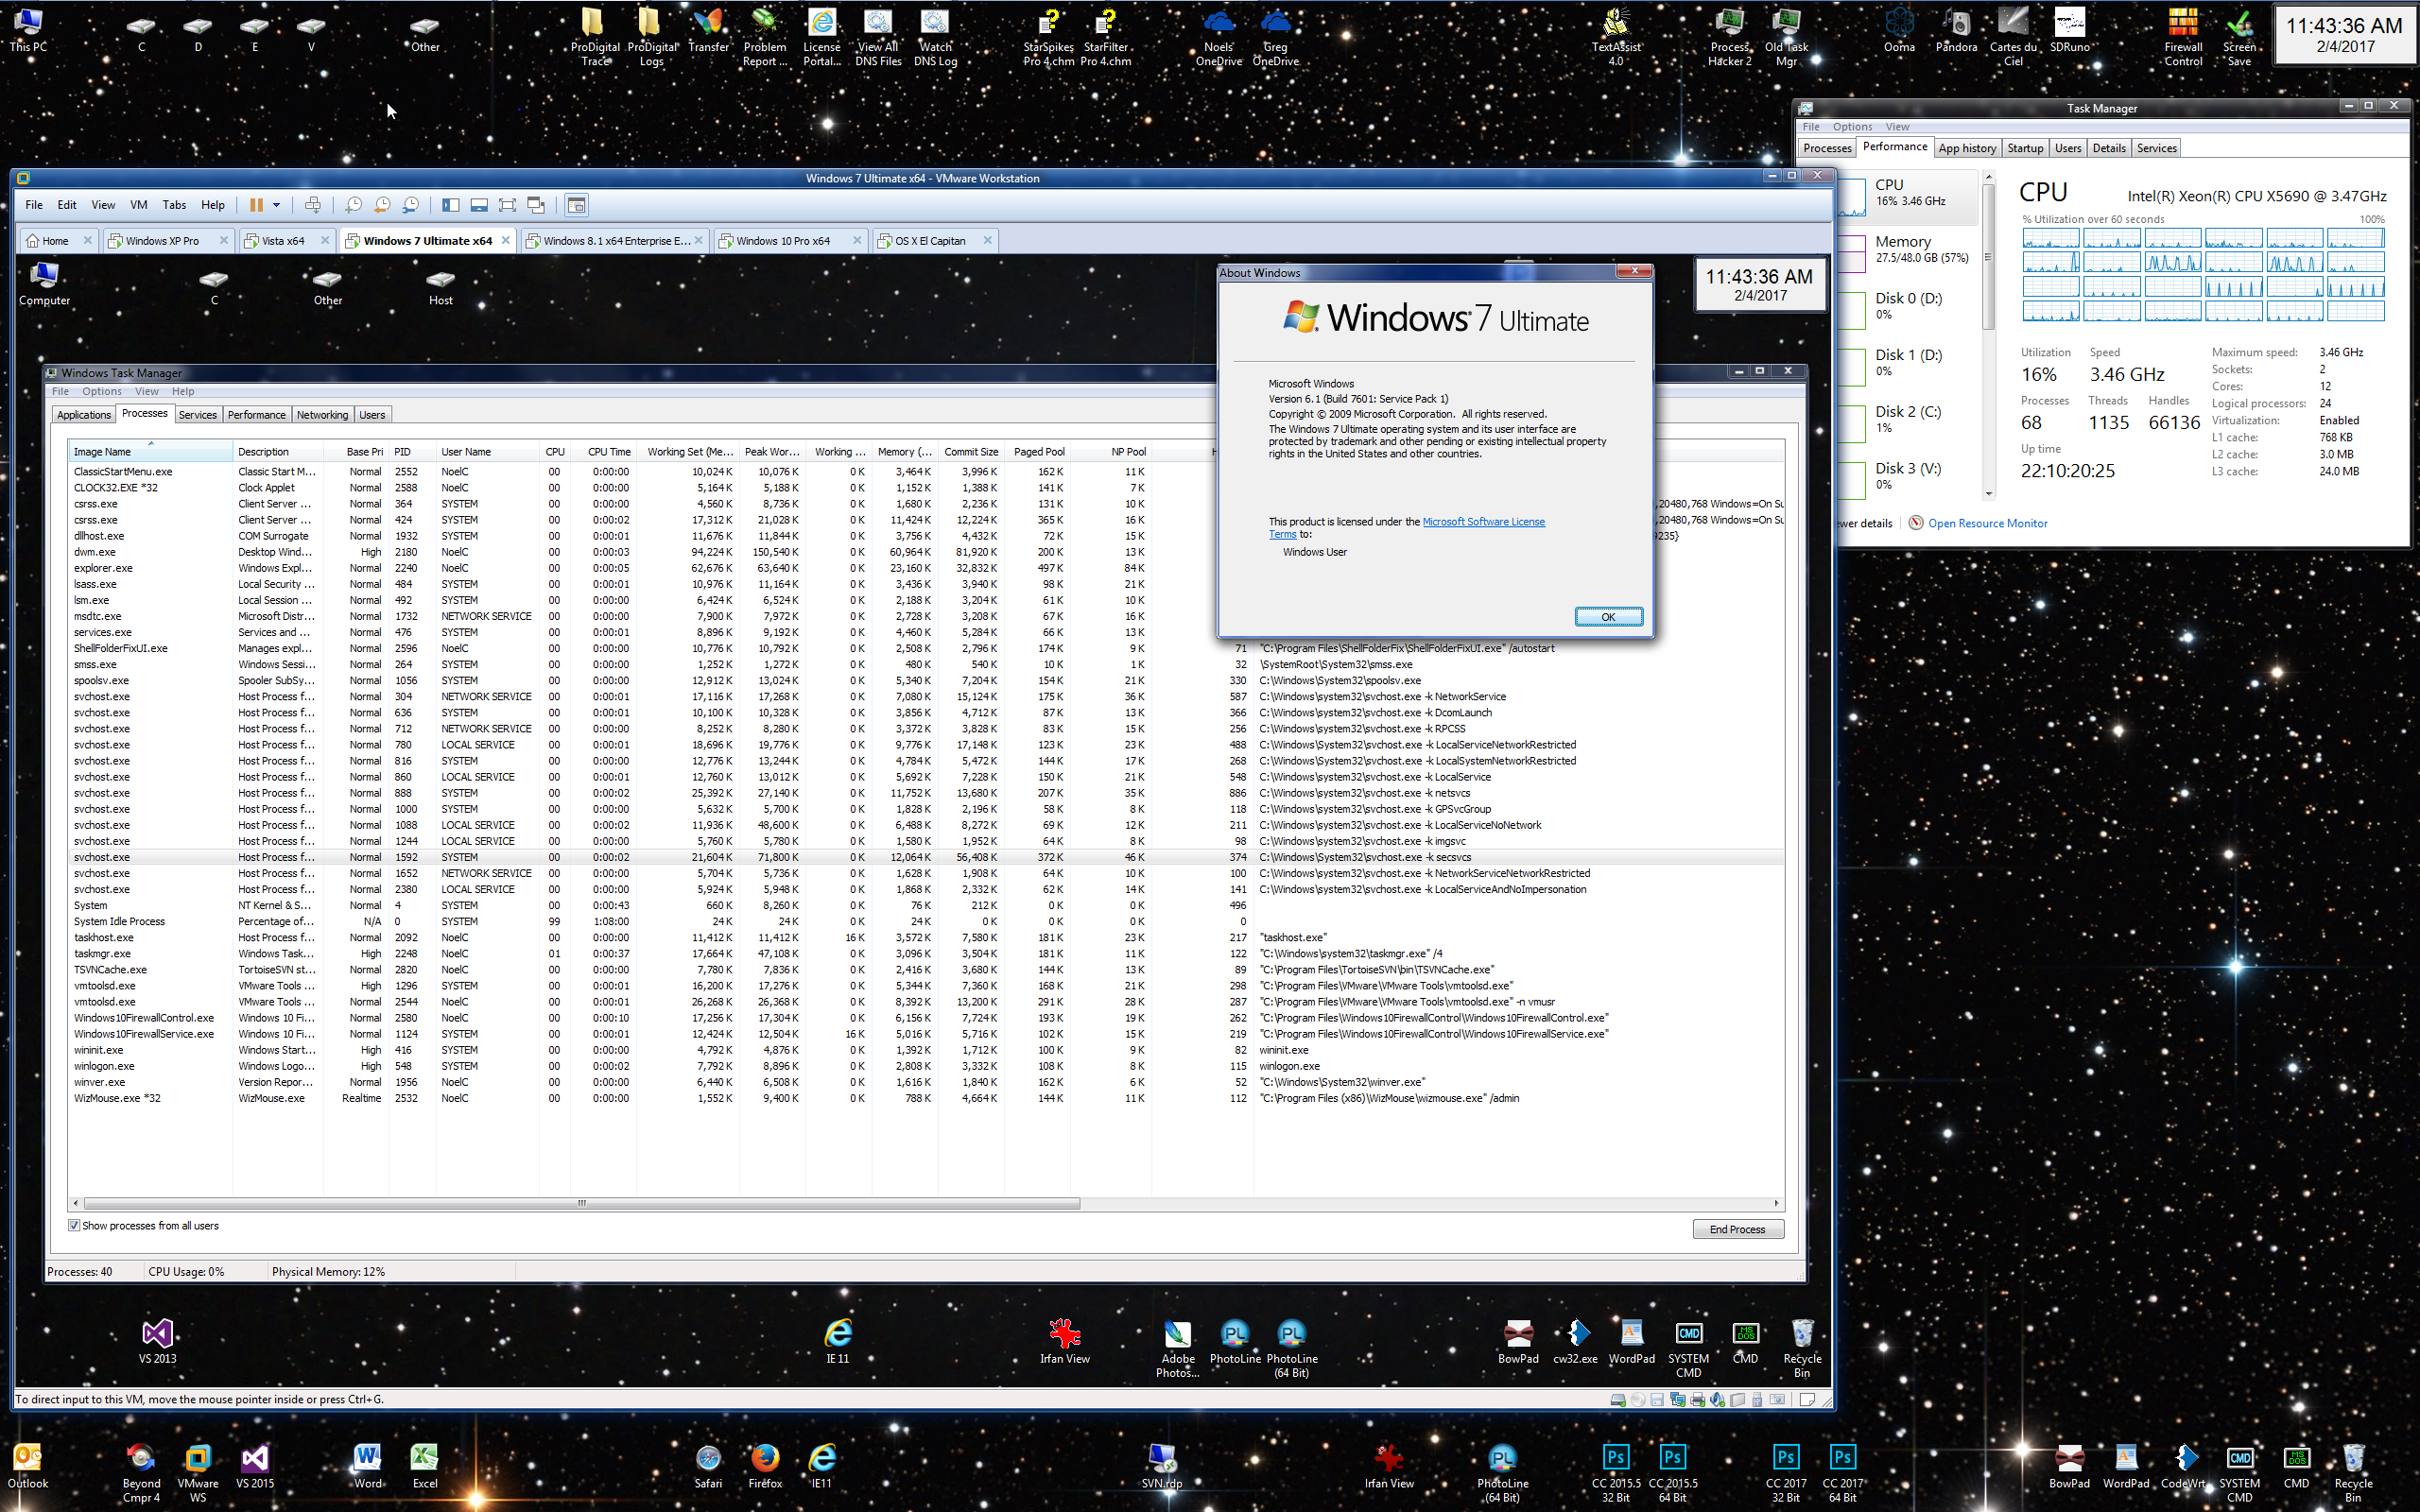Click the revert to snapshot toolbar icon
Viewport: 2420px width, 1512px height.
(x=382, y=205)
